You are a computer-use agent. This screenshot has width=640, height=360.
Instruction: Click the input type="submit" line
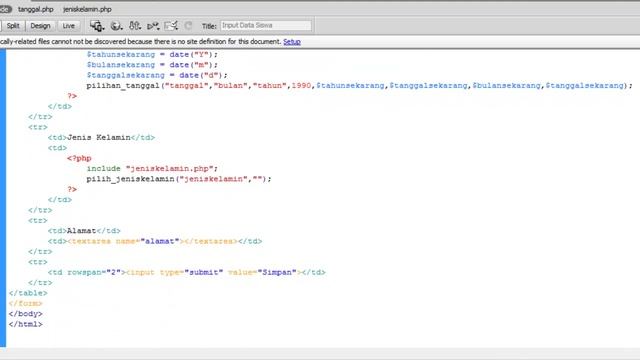[187, 272]
